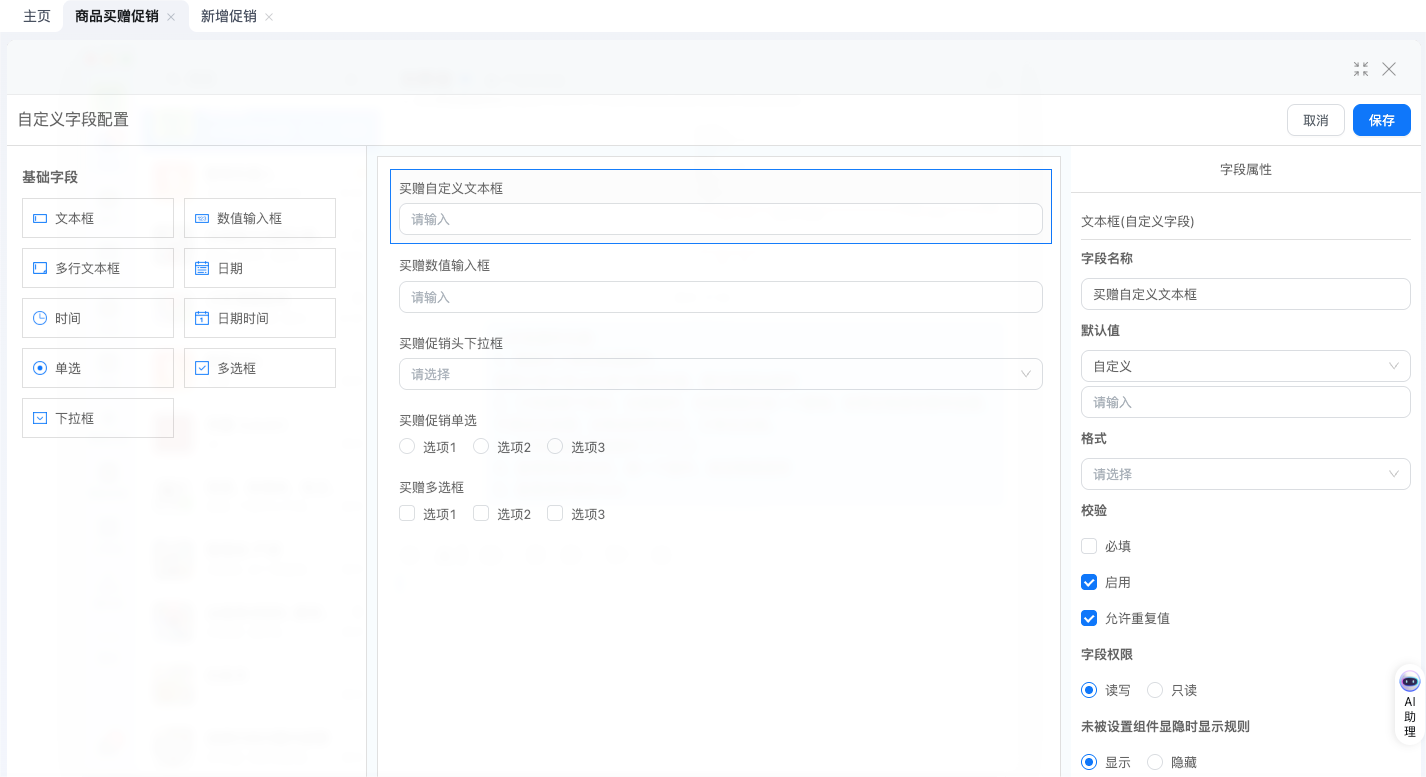1426x777 pixels.
Task: Click the 保存 button
Action: point(1381,120)
